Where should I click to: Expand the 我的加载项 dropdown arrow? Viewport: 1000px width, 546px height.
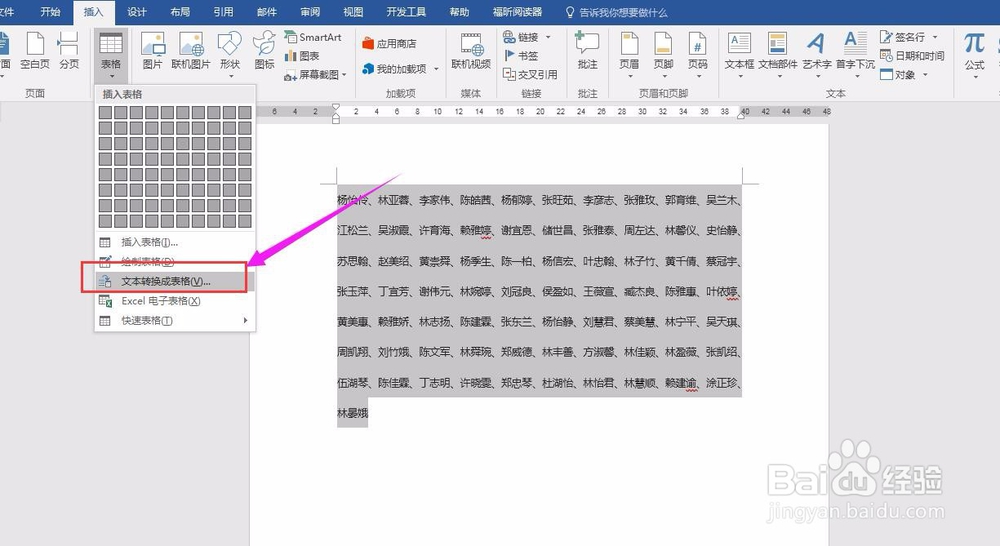coord(436,69)
